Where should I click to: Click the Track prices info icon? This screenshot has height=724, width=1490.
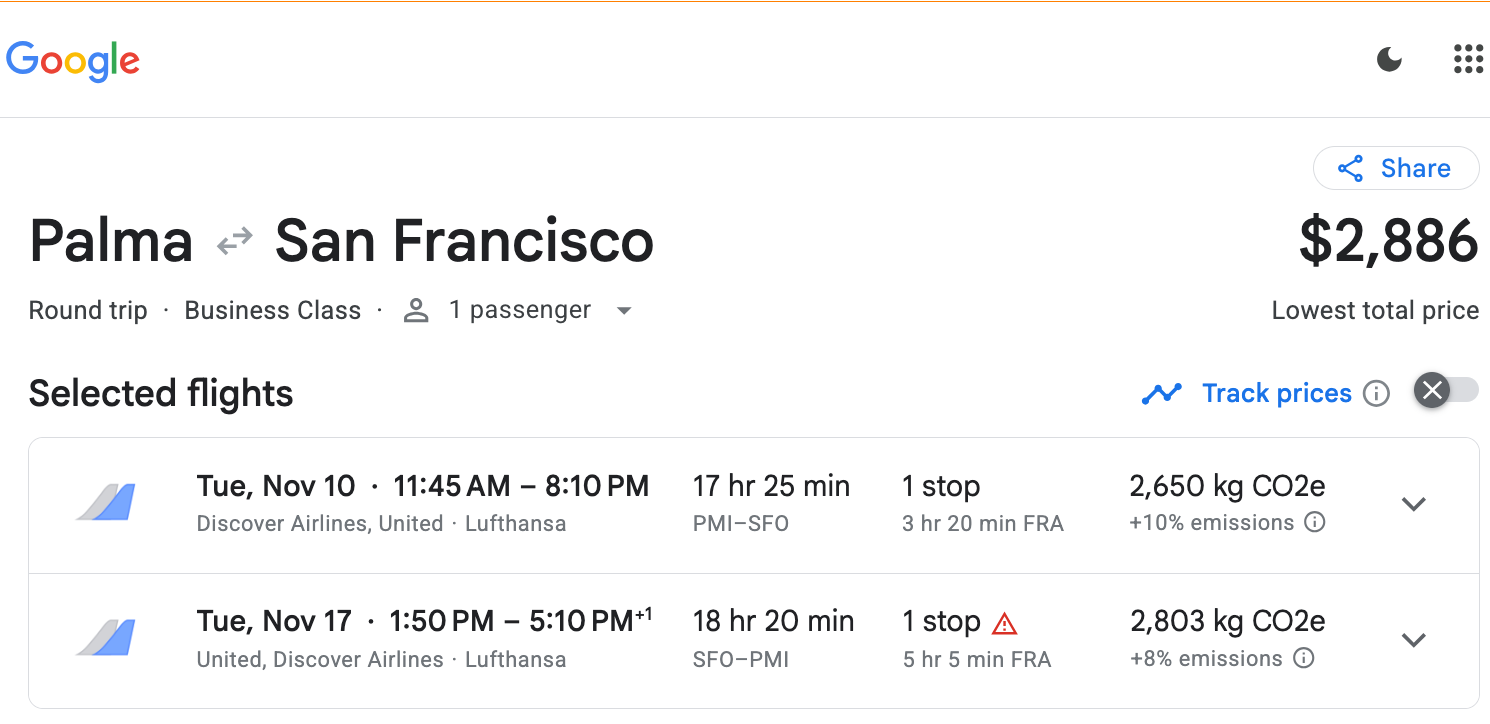tap(1377, 394)
